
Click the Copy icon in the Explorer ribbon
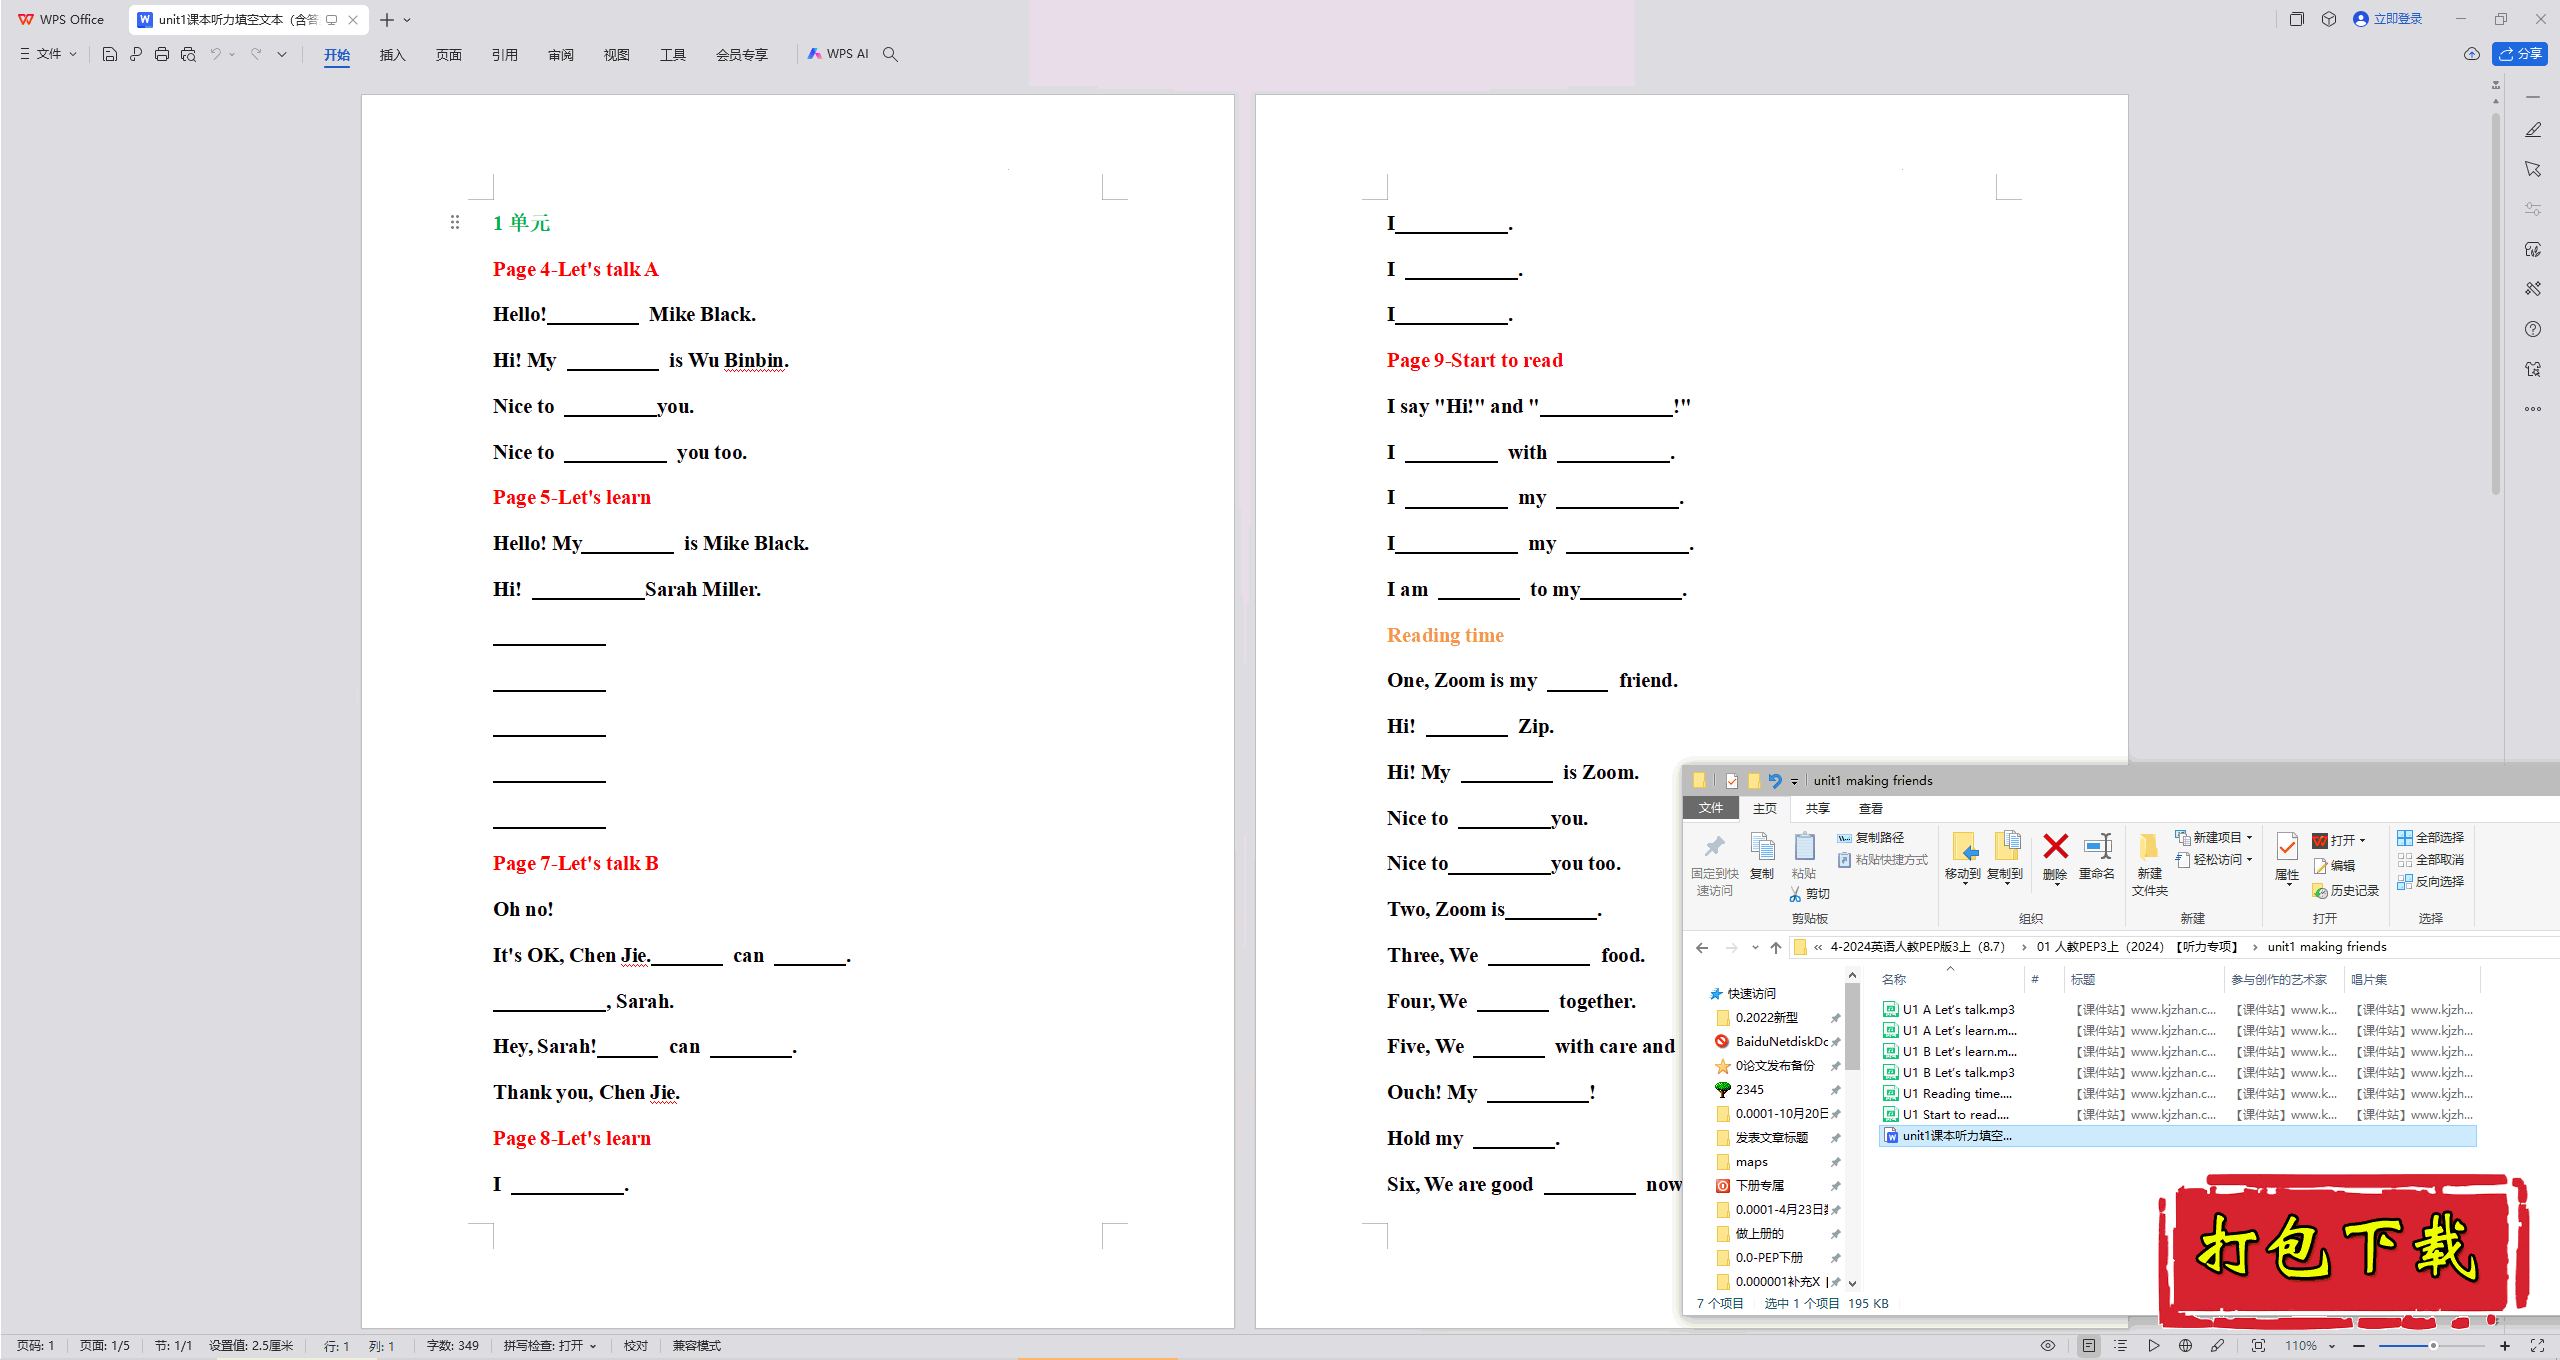1762,856
